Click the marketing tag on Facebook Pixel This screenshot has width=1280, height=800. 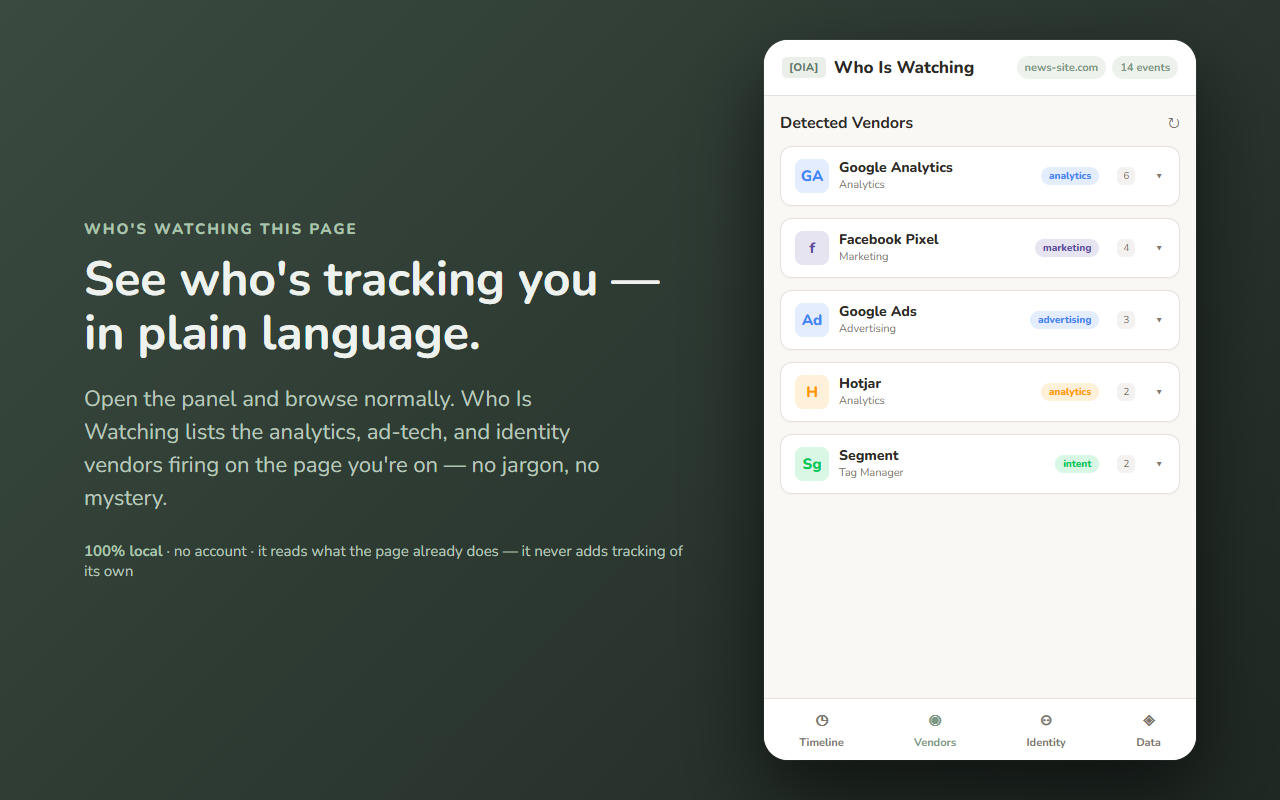coord(1067,248)
